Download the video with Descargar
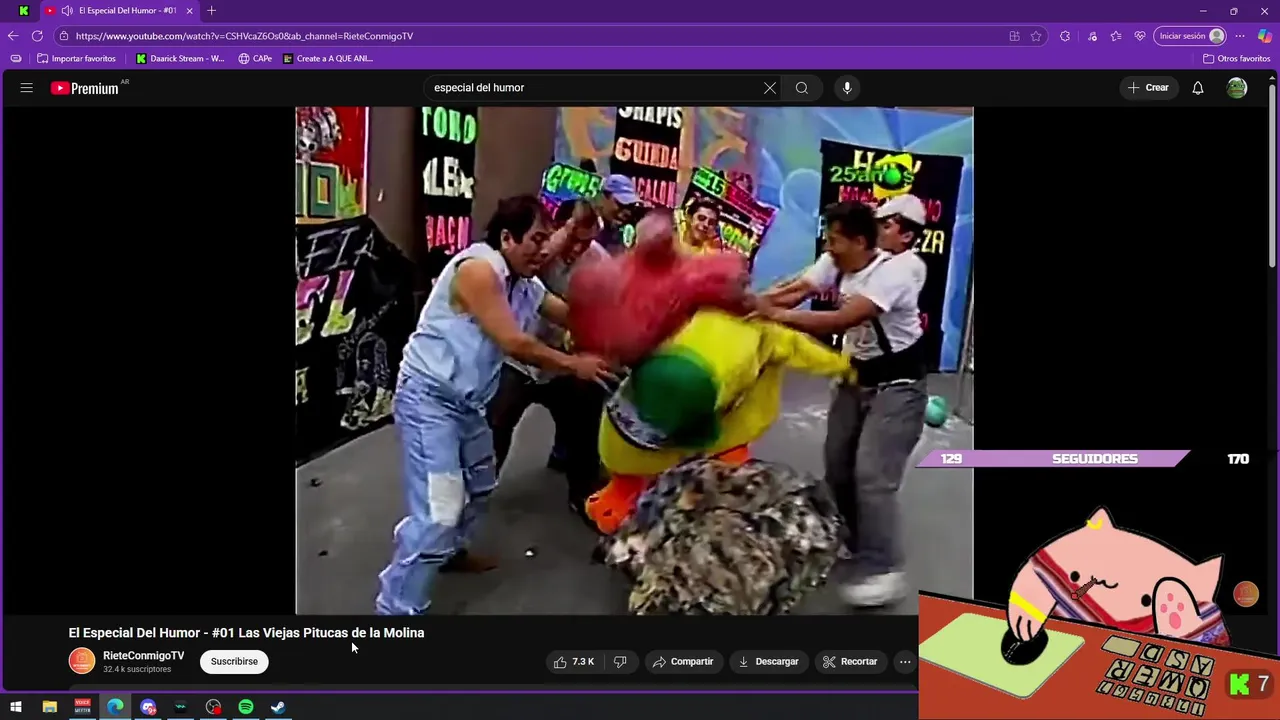Viewport: 1280px width, 720px height. tap(768, 662)
